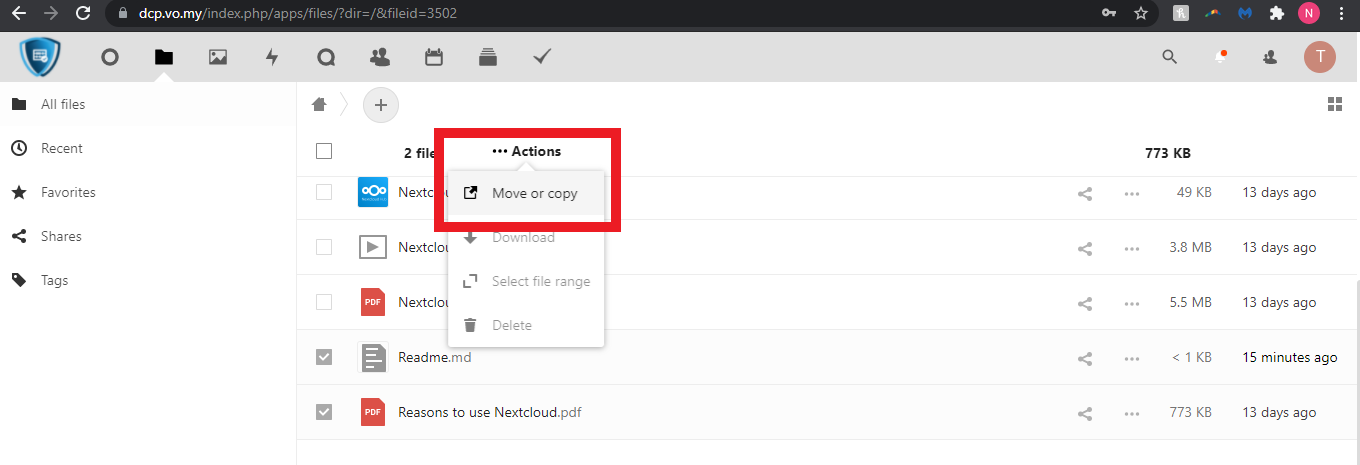Open the Tasks checkmark icon
Screen dimensions: 1360x465
coord(542,58)
